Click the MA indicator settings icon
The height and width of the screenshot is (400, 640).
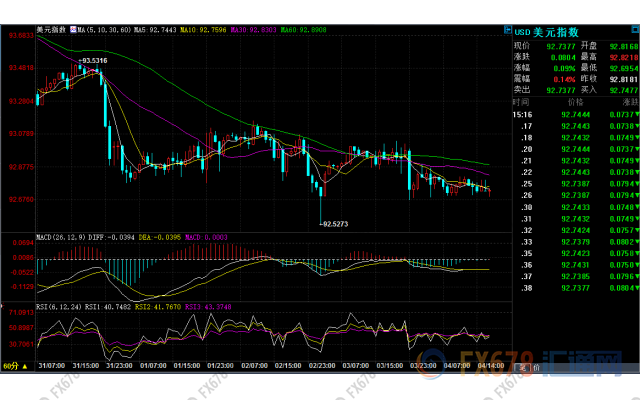(72, 30)
